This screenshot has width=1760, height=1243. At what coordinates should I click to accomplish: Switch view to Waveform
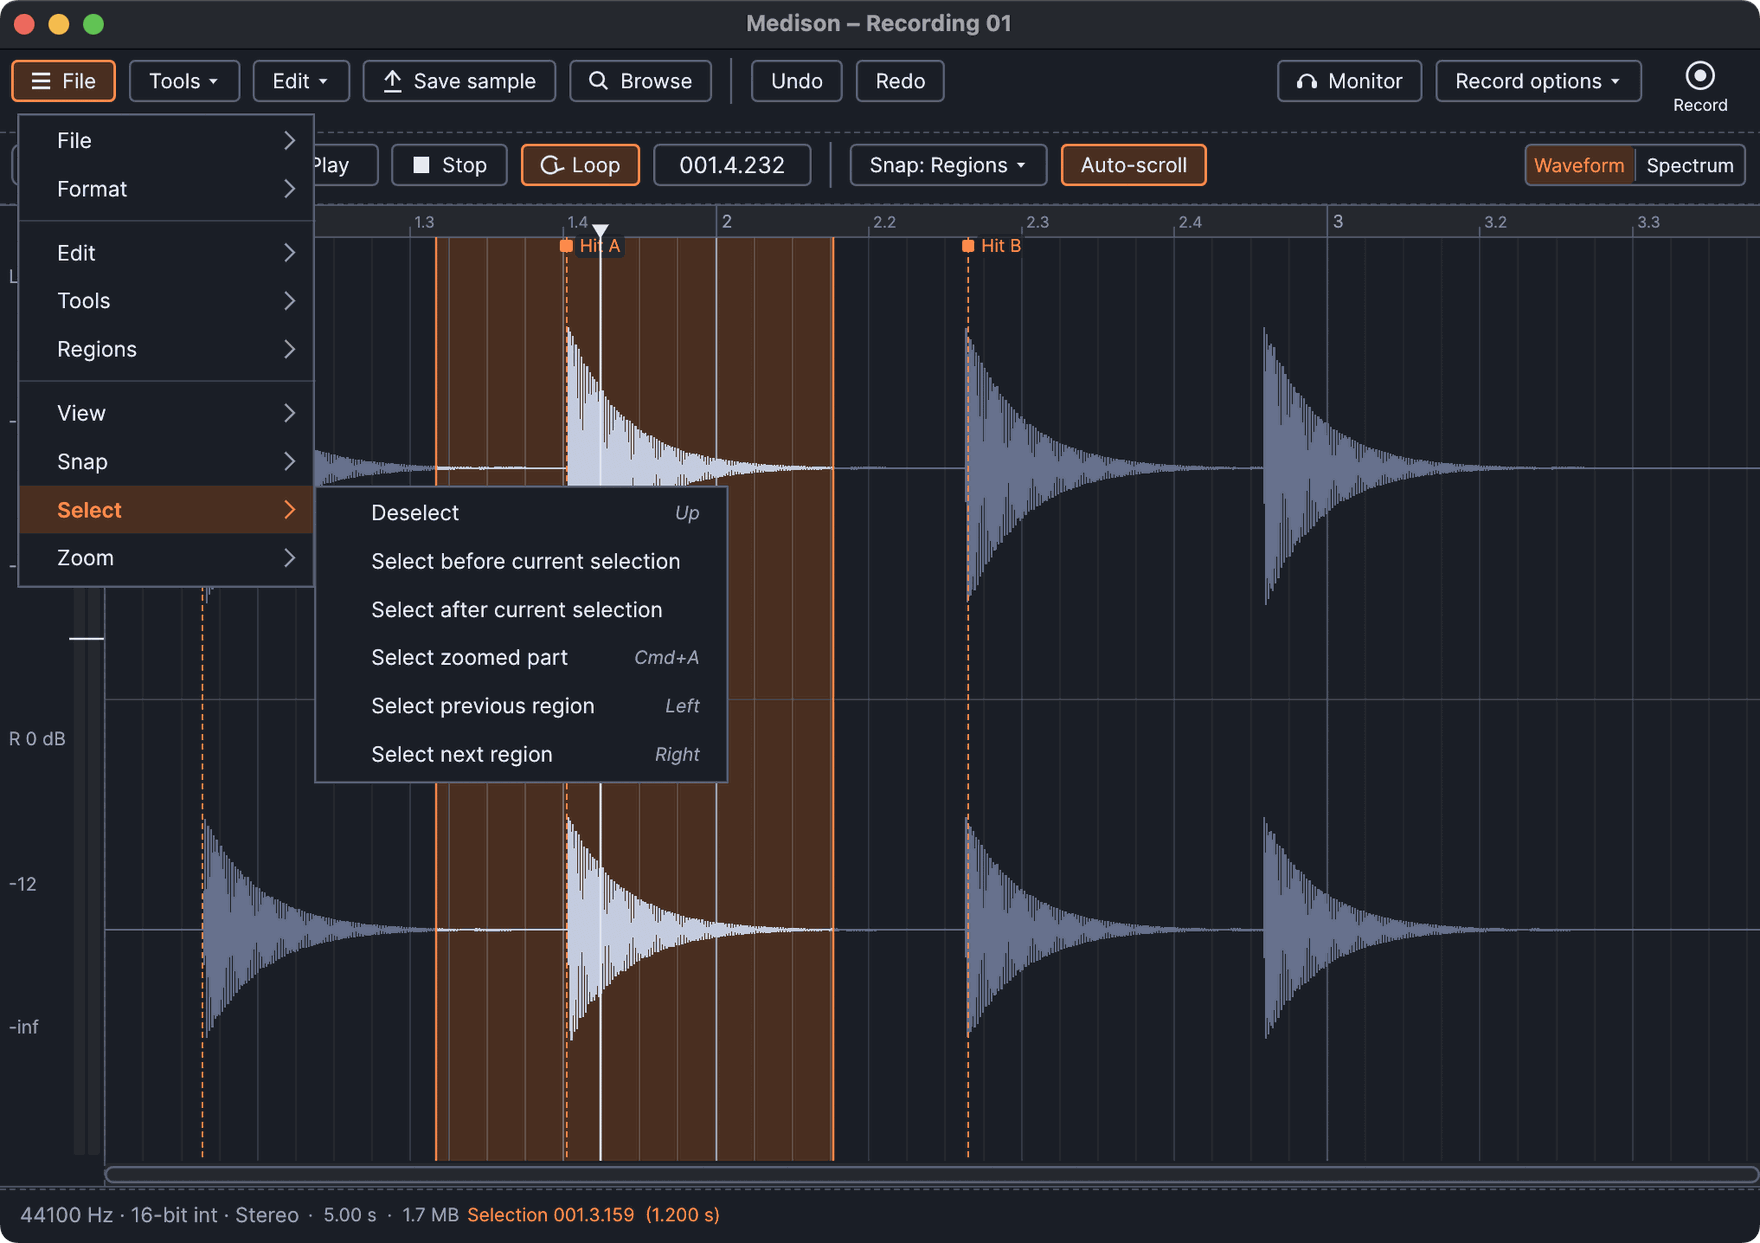(x=1579, y=165)
